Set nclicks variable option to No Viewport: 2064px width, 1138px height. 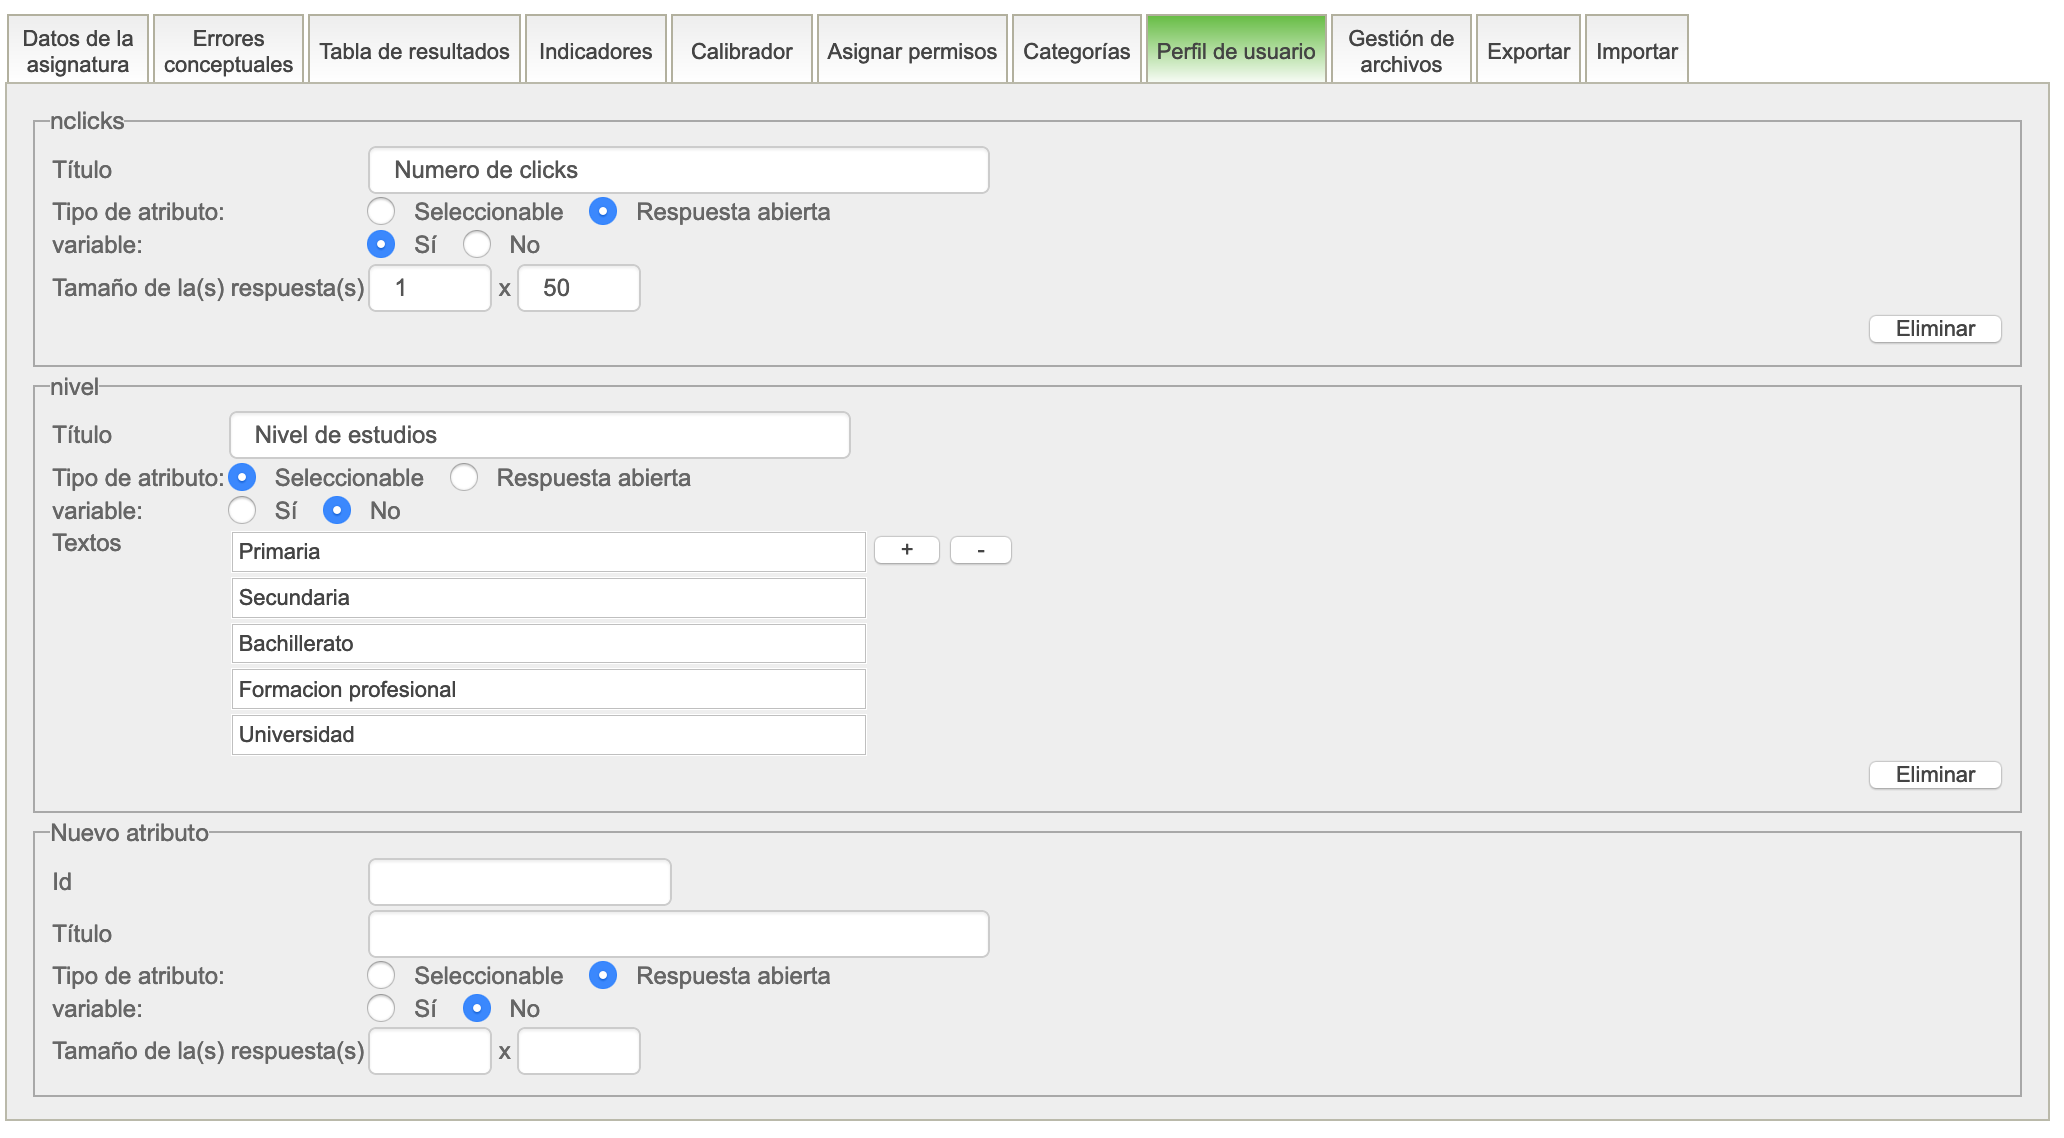(x=477, y=245)
